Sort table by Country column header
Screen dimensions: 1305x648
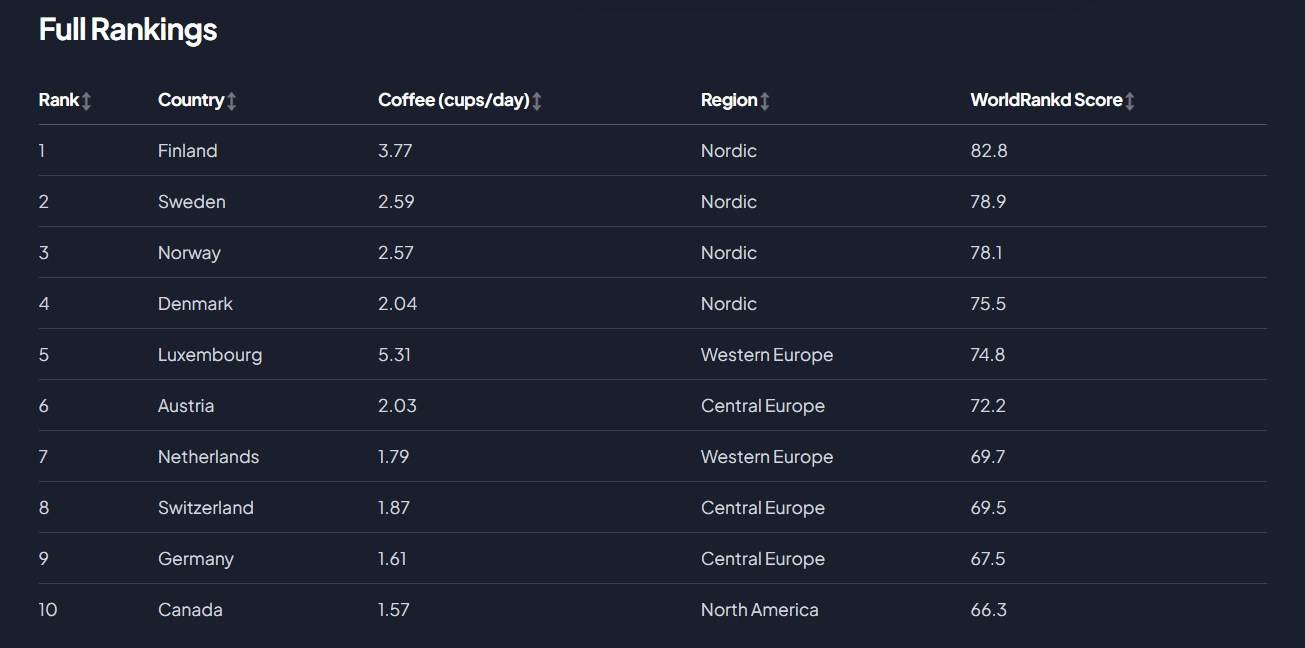click(191, 100)
